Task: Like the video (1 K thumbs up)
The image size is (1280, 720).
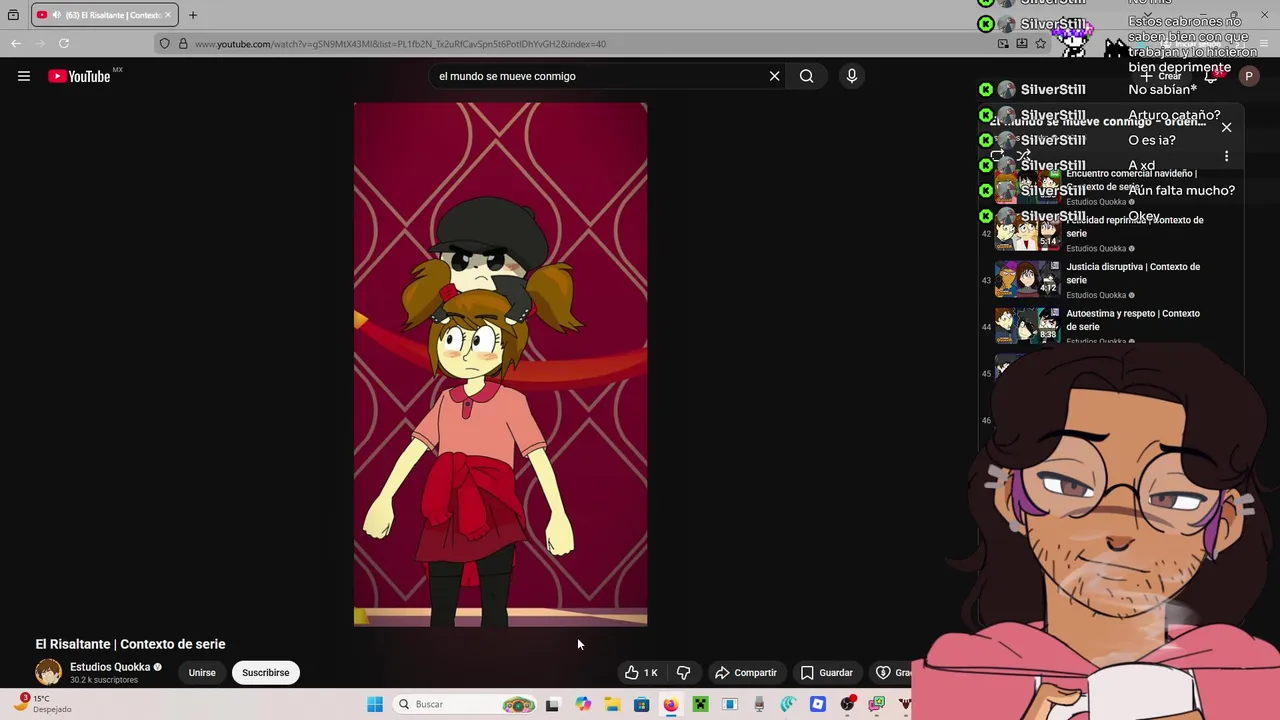Action: [x=641, y=673]
